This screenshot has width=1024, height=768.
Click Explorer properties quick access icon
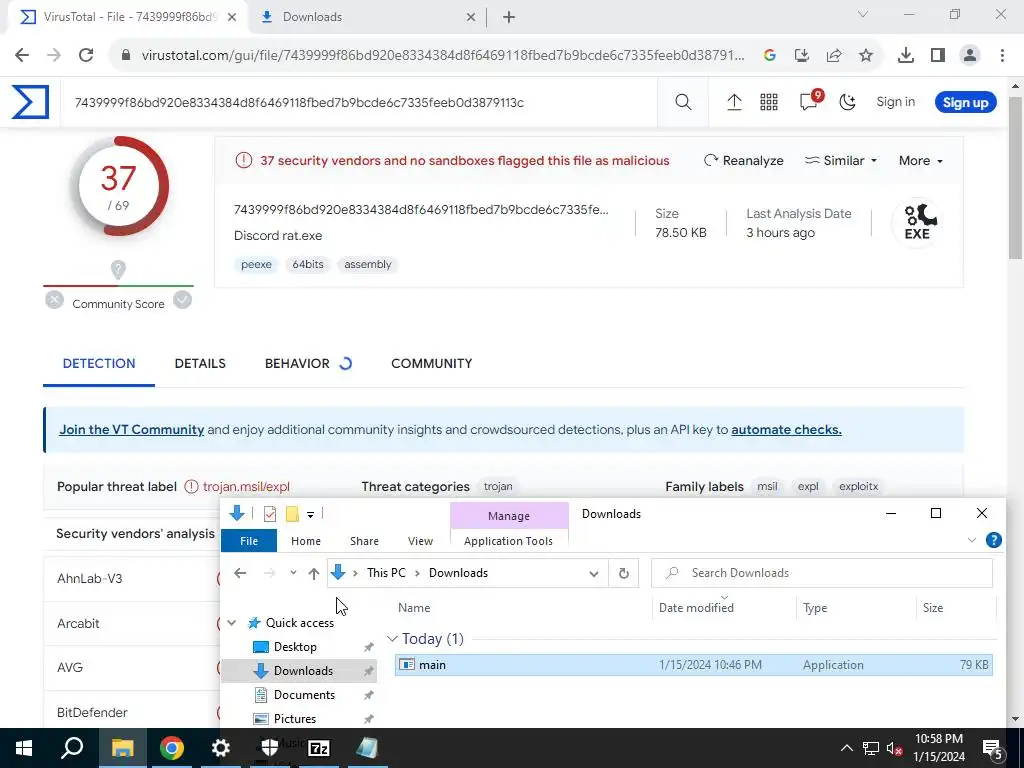(269, 514)
